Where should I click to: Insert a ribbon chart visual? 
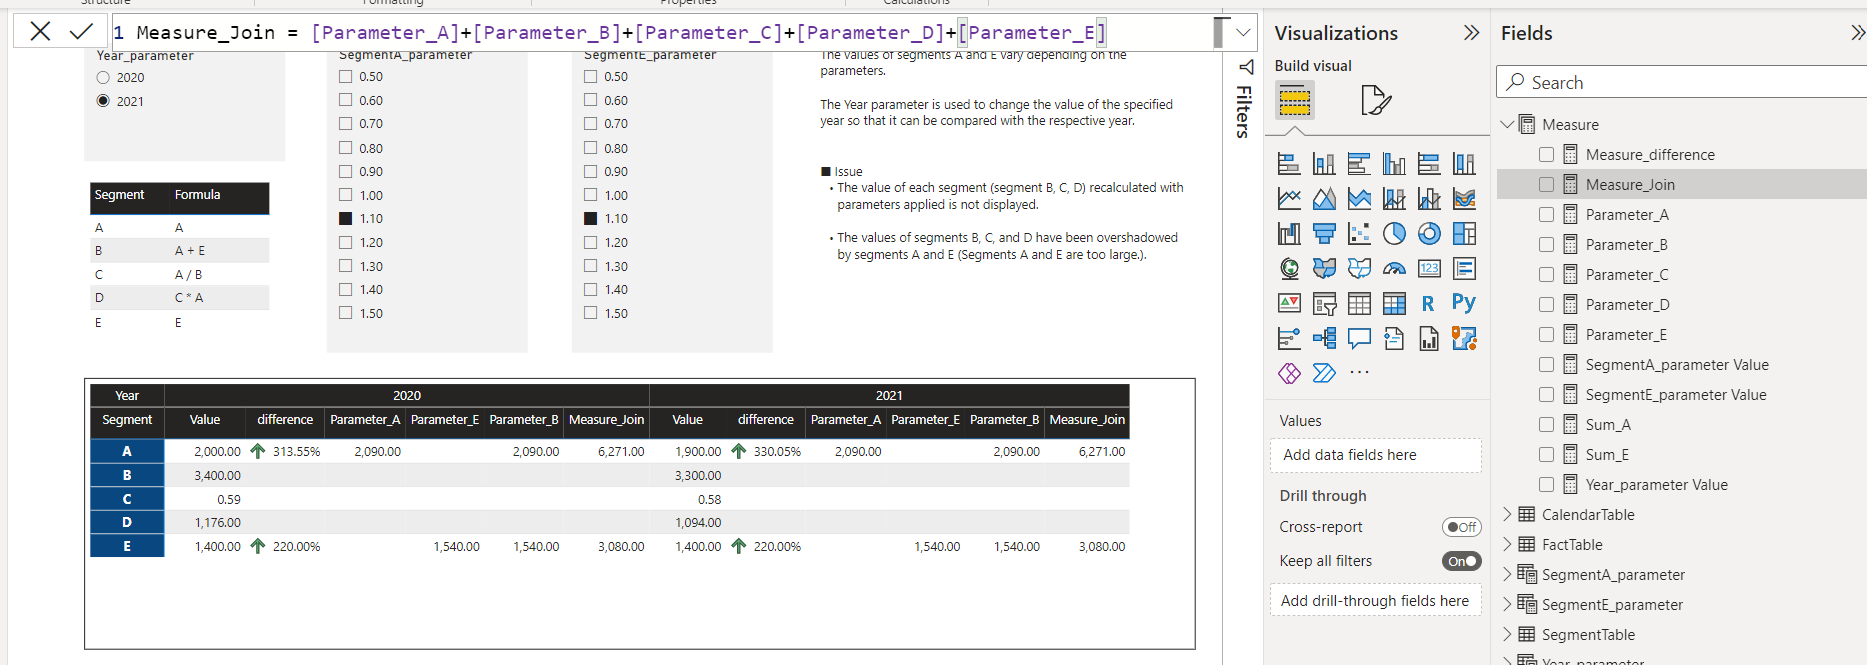click(1464, 199)
